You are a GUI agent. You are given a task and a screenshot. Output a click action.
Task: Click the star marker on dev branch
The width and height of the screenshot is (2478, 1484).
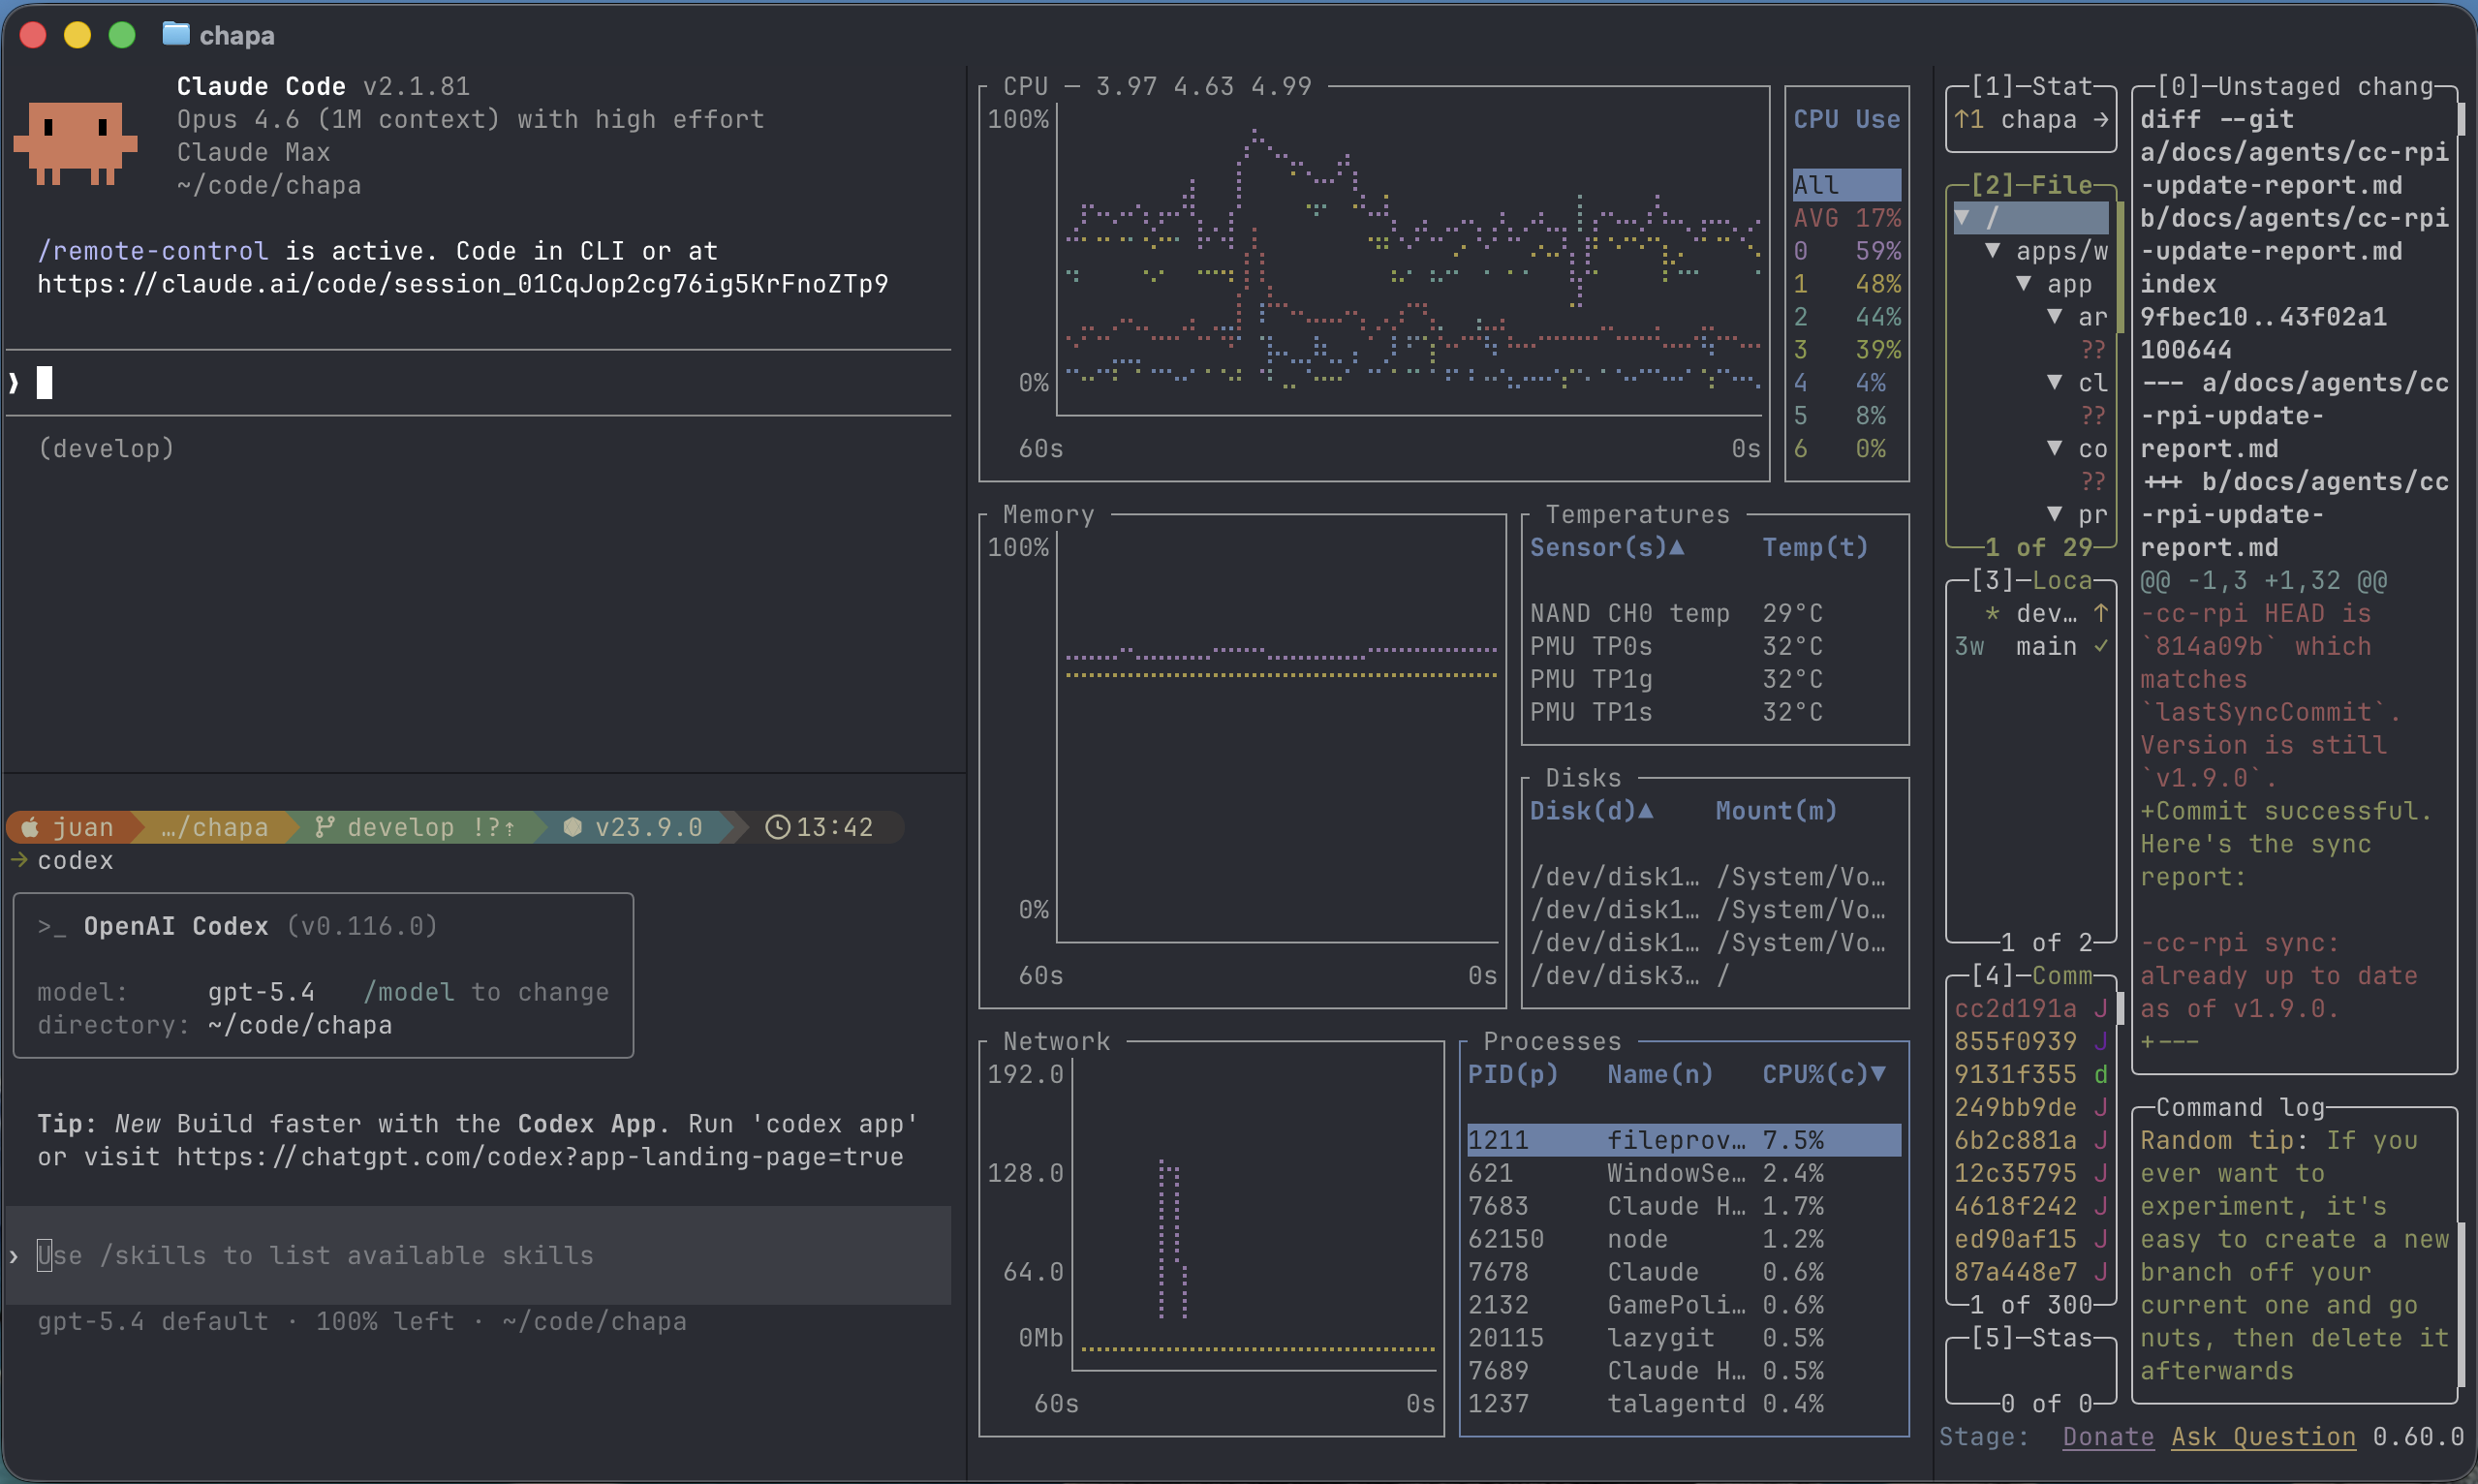pos(1992,613)
